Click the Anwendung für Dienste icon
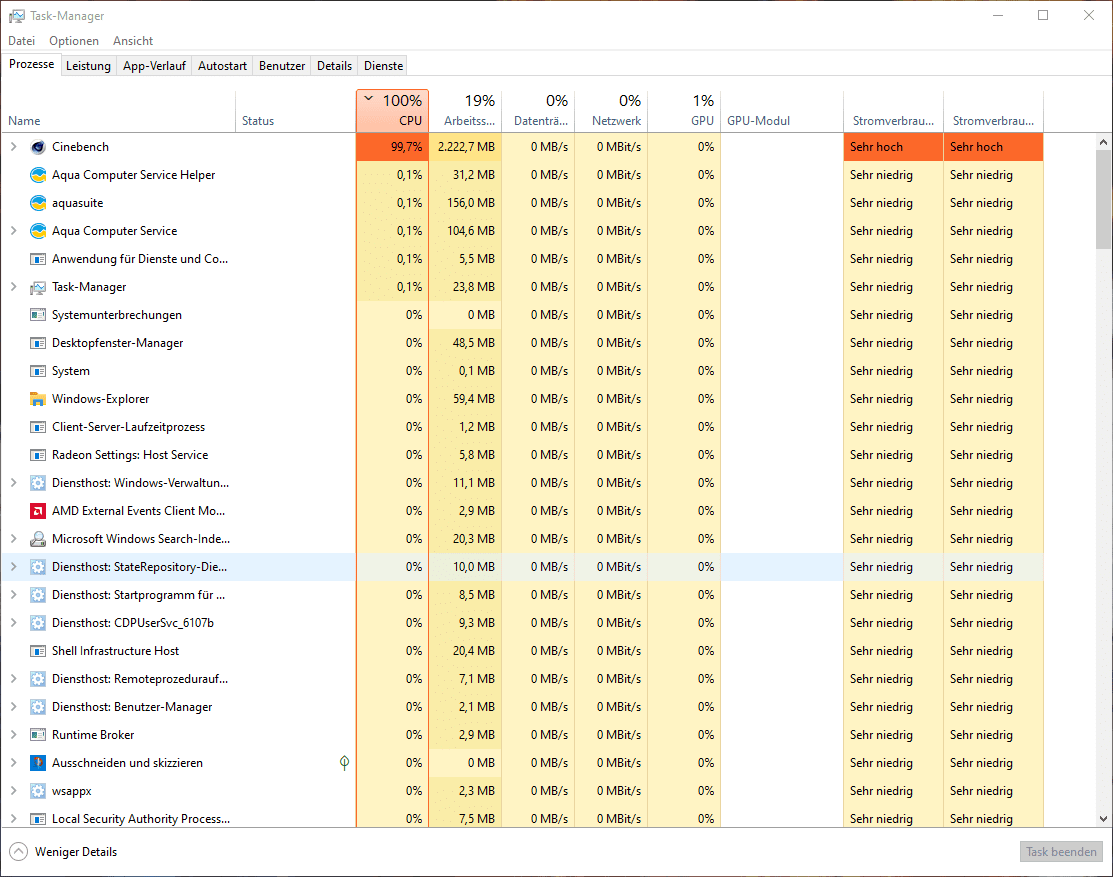 point(38,259)
